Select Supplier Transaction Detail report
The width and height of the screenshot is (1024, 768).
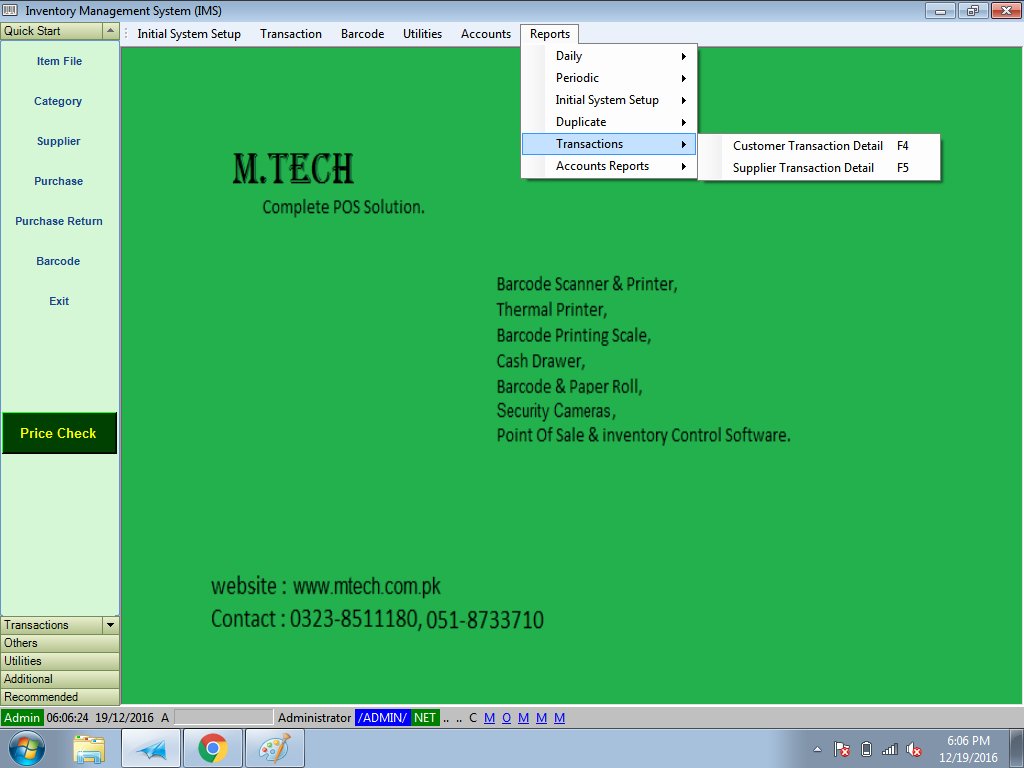pos(803,168)
